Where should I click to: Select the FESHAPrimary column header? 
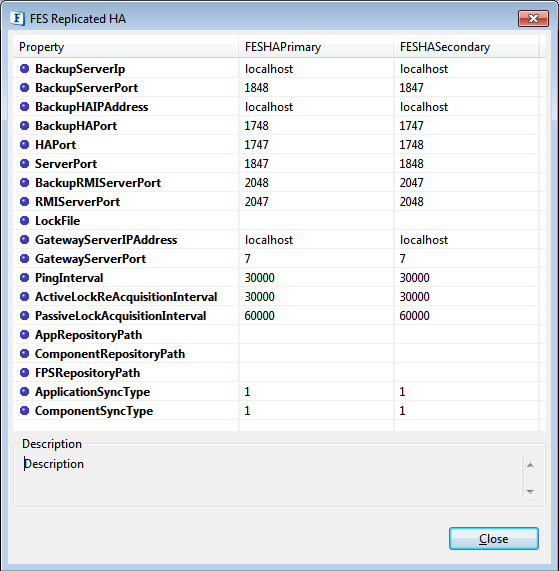pyautogui.click(x=316, y=47)
